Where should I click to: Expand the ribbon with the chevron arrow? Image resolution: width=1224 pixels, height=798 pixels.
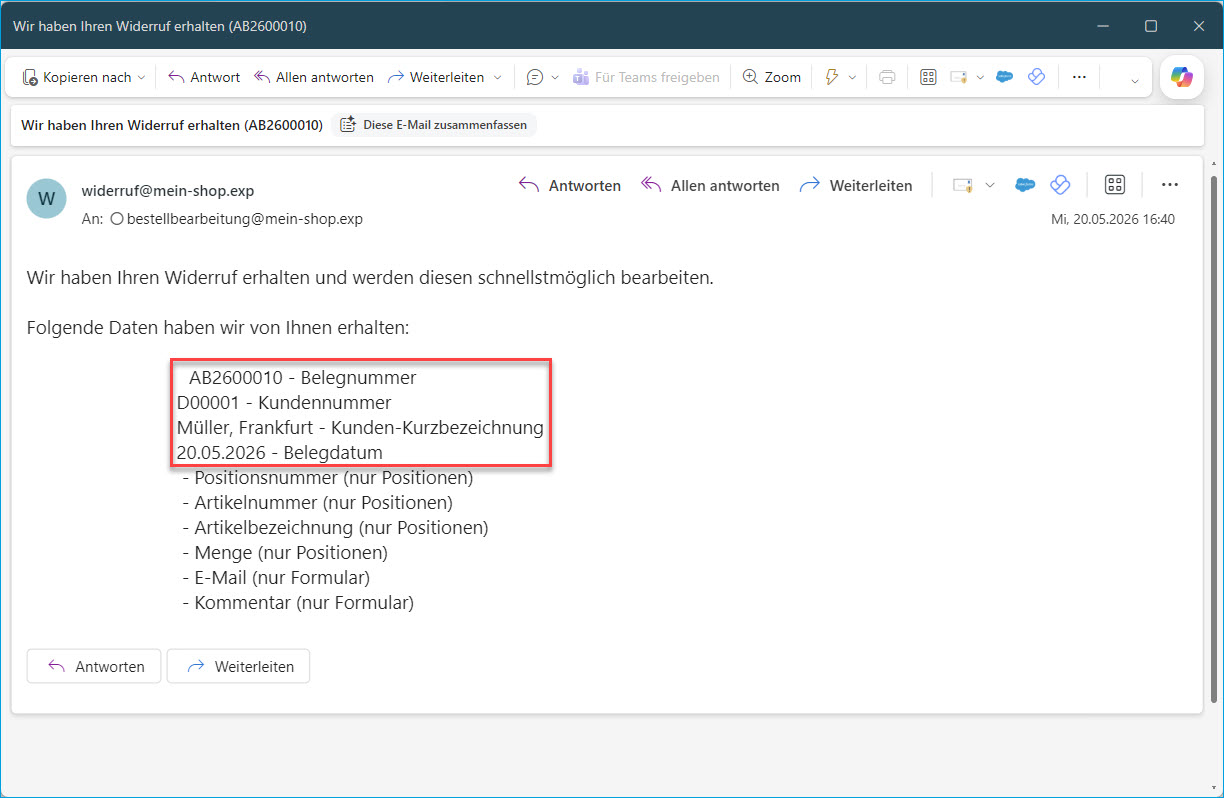coord(1135,79)
